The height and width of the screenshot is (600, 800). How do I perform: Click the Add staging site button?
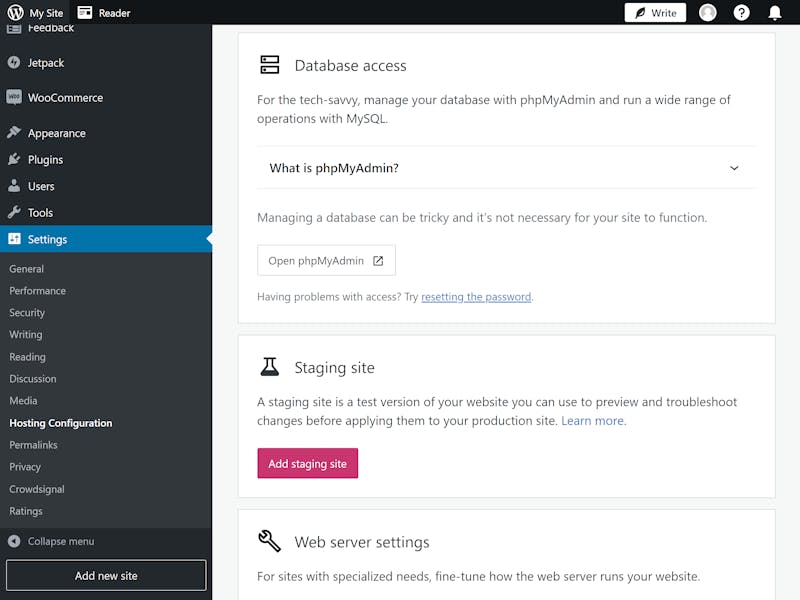point(308,463)
